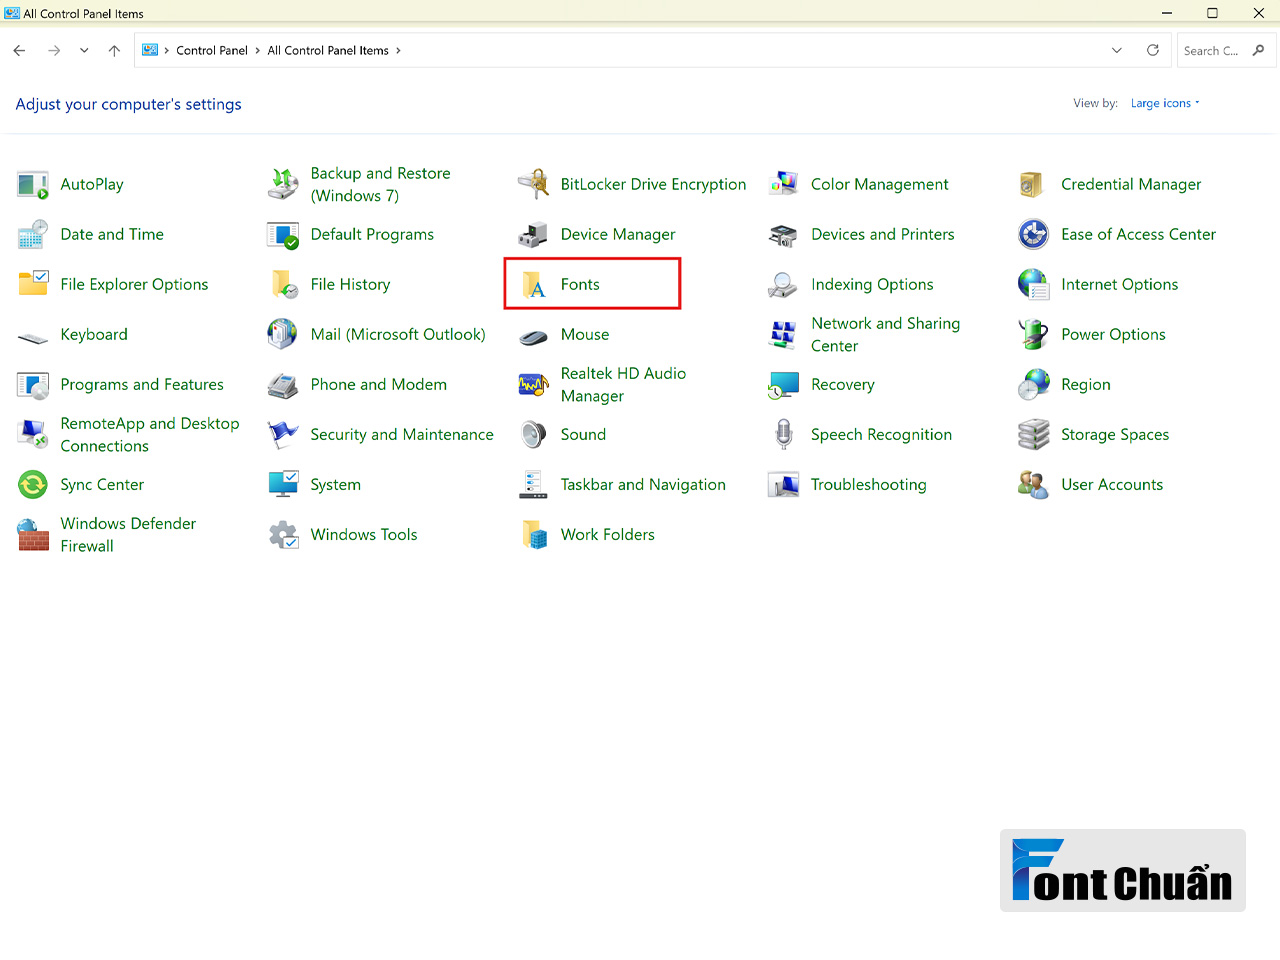The width and height of the screenshot is (1280, 960).
Task: Open the Fonts folder icon
Action: tap(533, 284)
